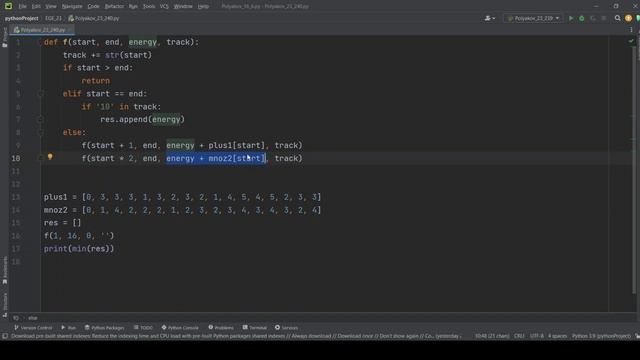This screenshot has height=360, width=640.
Task: Click the Run with Coverage icon
Action: click(x=593, y=18)
